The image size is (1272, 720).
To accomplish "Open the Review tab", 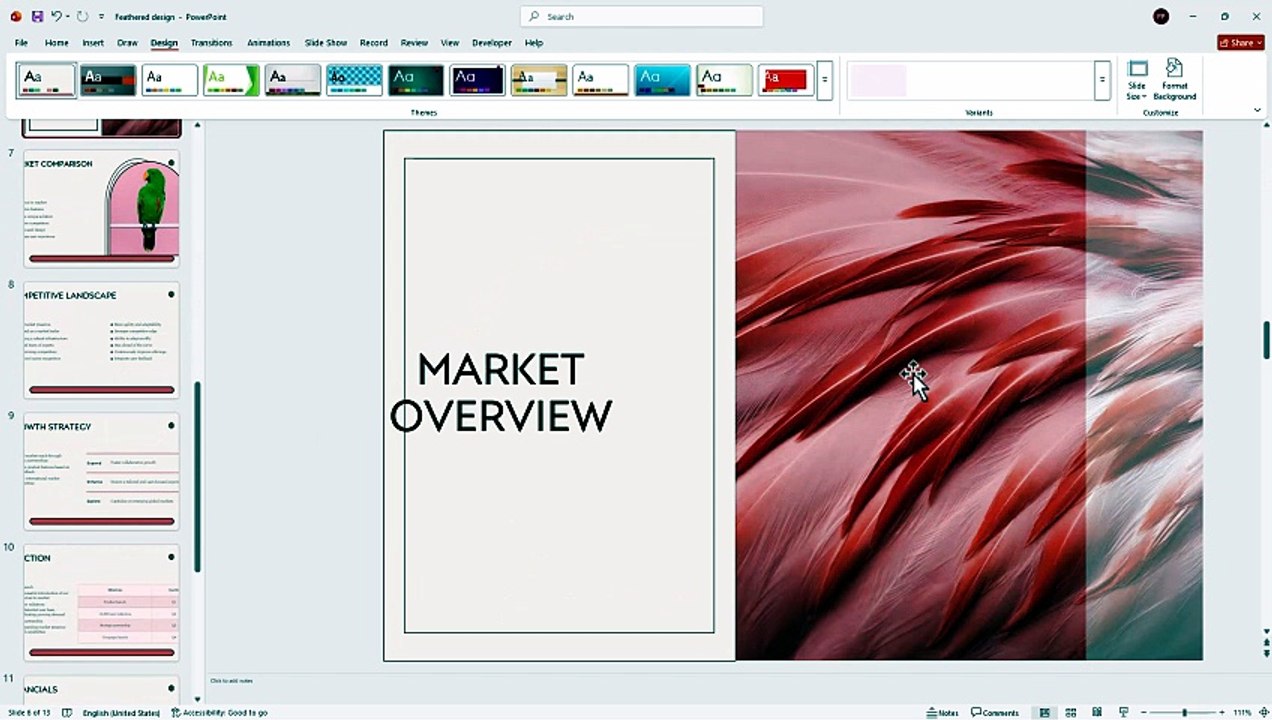I will [x=414, y=43].
